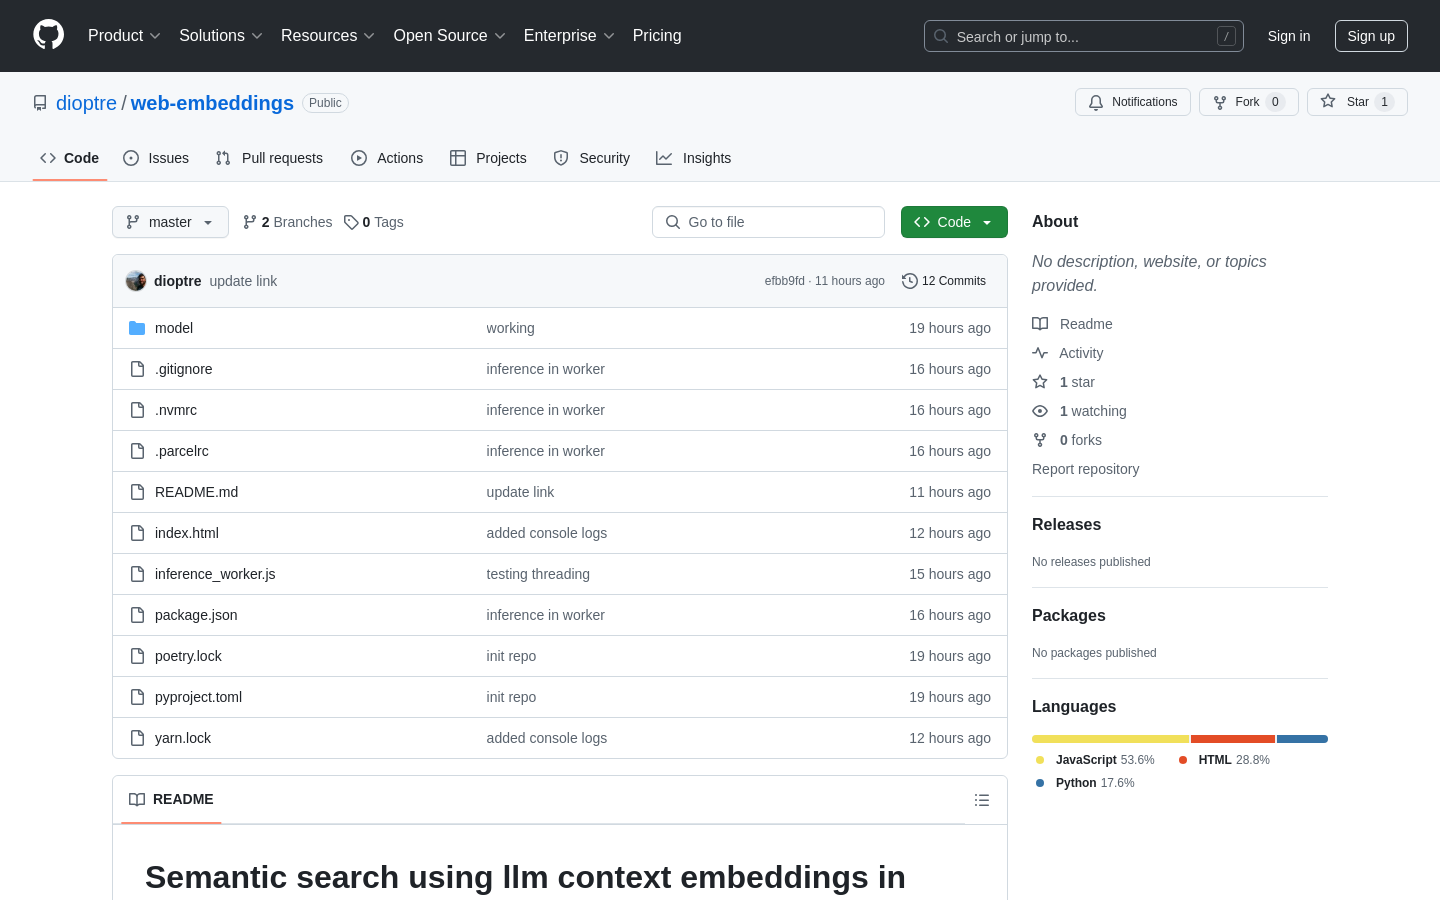Click the star icon beside 1 star
1440x900 pixels.
tap(1040, 382)
